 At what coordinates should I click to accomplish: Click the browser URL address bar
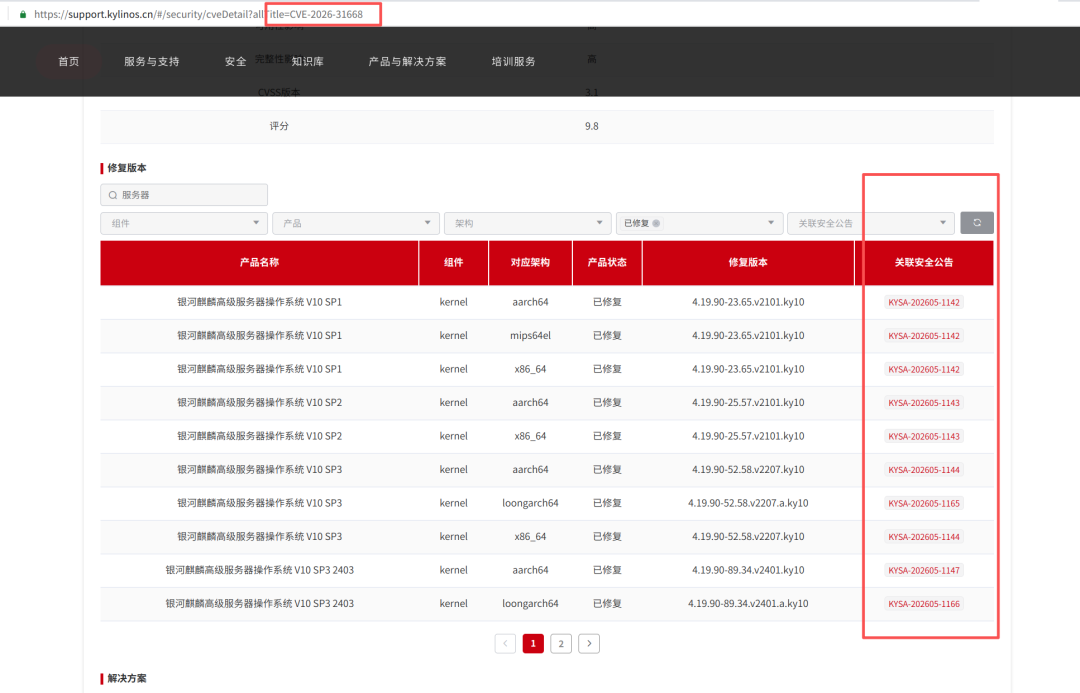tap(198, 14)
